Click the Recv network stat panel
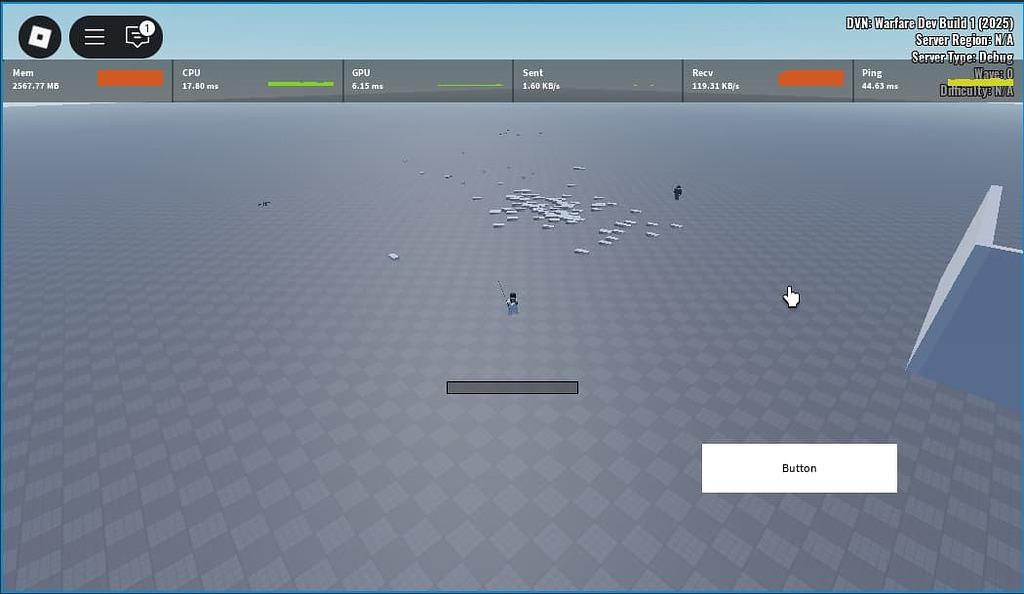The image size is (1024, 594). click(765, 80)
